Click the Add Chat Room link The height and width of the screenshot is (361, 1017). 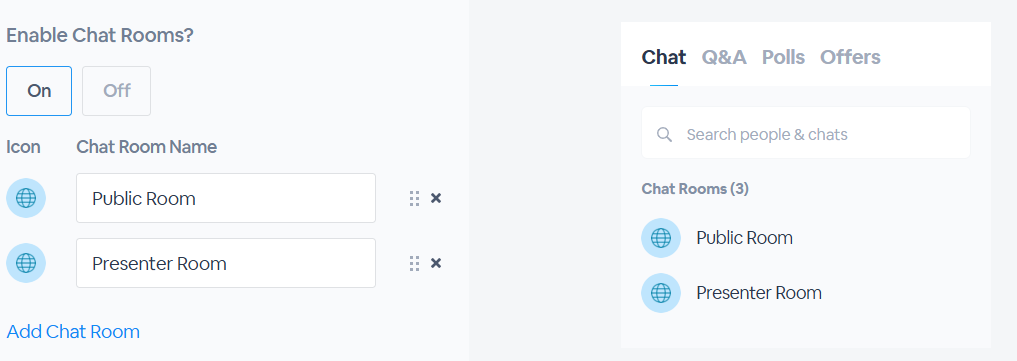[x=73, y=332]
